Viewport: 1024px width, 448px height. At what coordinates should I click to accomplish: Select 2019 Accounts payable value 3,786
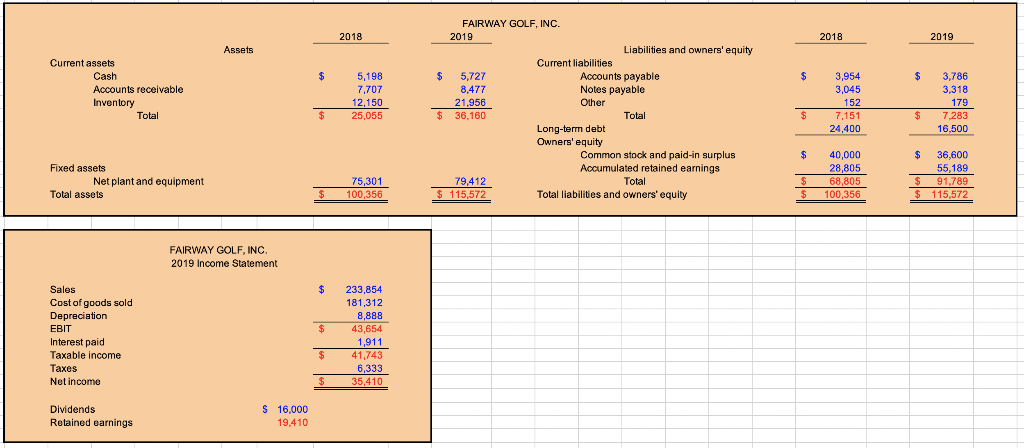pyautogui.click(x=955, y=76)
